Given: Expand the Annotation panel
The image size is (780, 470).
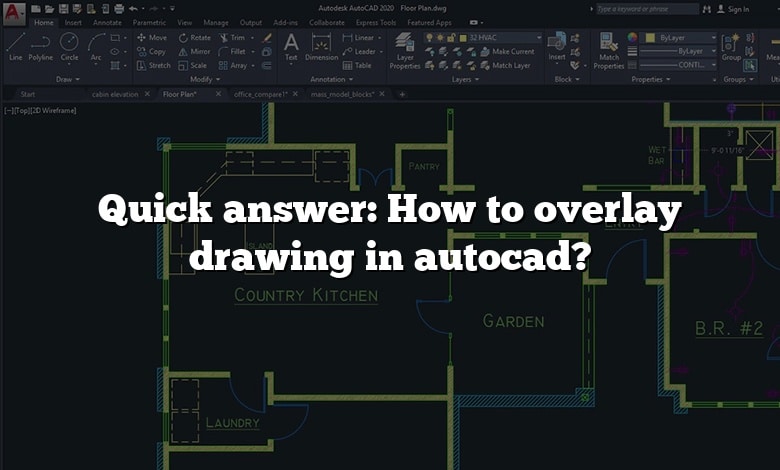Looking at the screenshot, I should [x=331, y=80].
